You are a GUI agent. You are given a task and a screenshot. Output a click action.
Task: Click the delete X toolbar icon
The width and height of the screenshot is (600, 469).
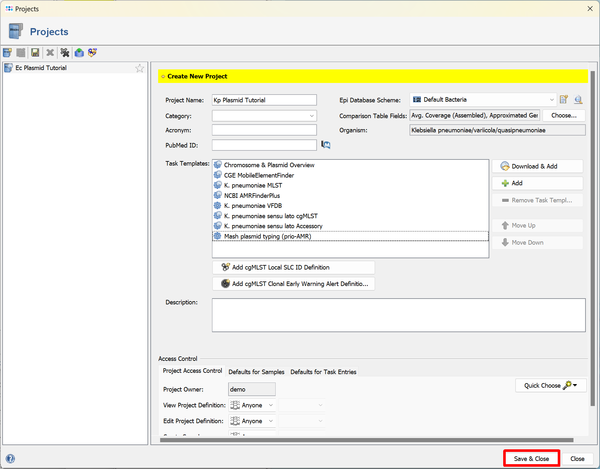tap(50, 52)
